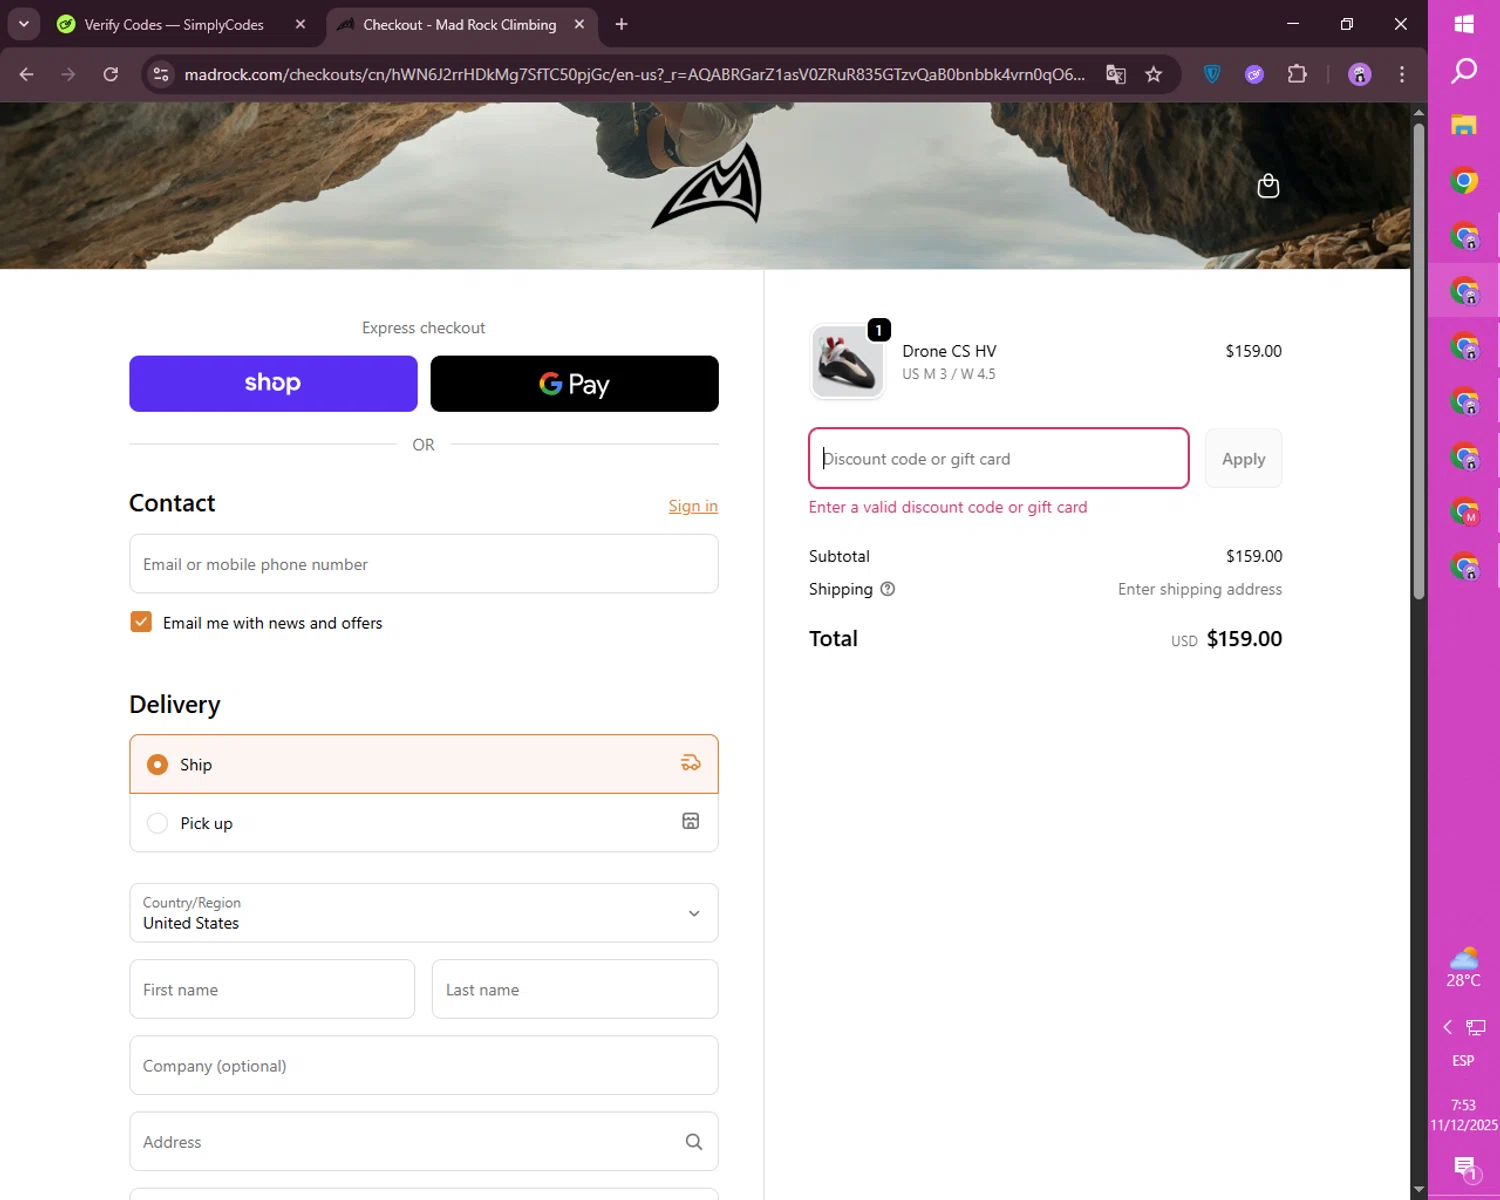This screenshot has height=1200, width=1500.
Task: Click the address search magnifier icon
Action: (693, 1142)
